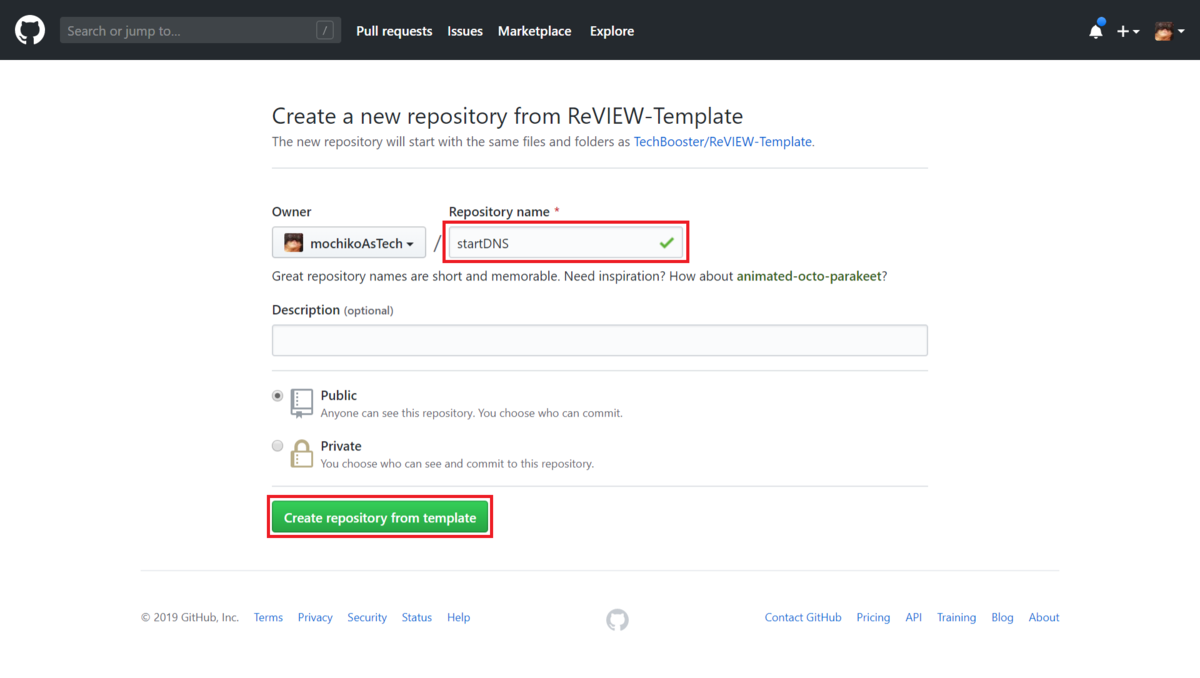
Task: Open the Blog footer link
Action: coord(1002,618)
